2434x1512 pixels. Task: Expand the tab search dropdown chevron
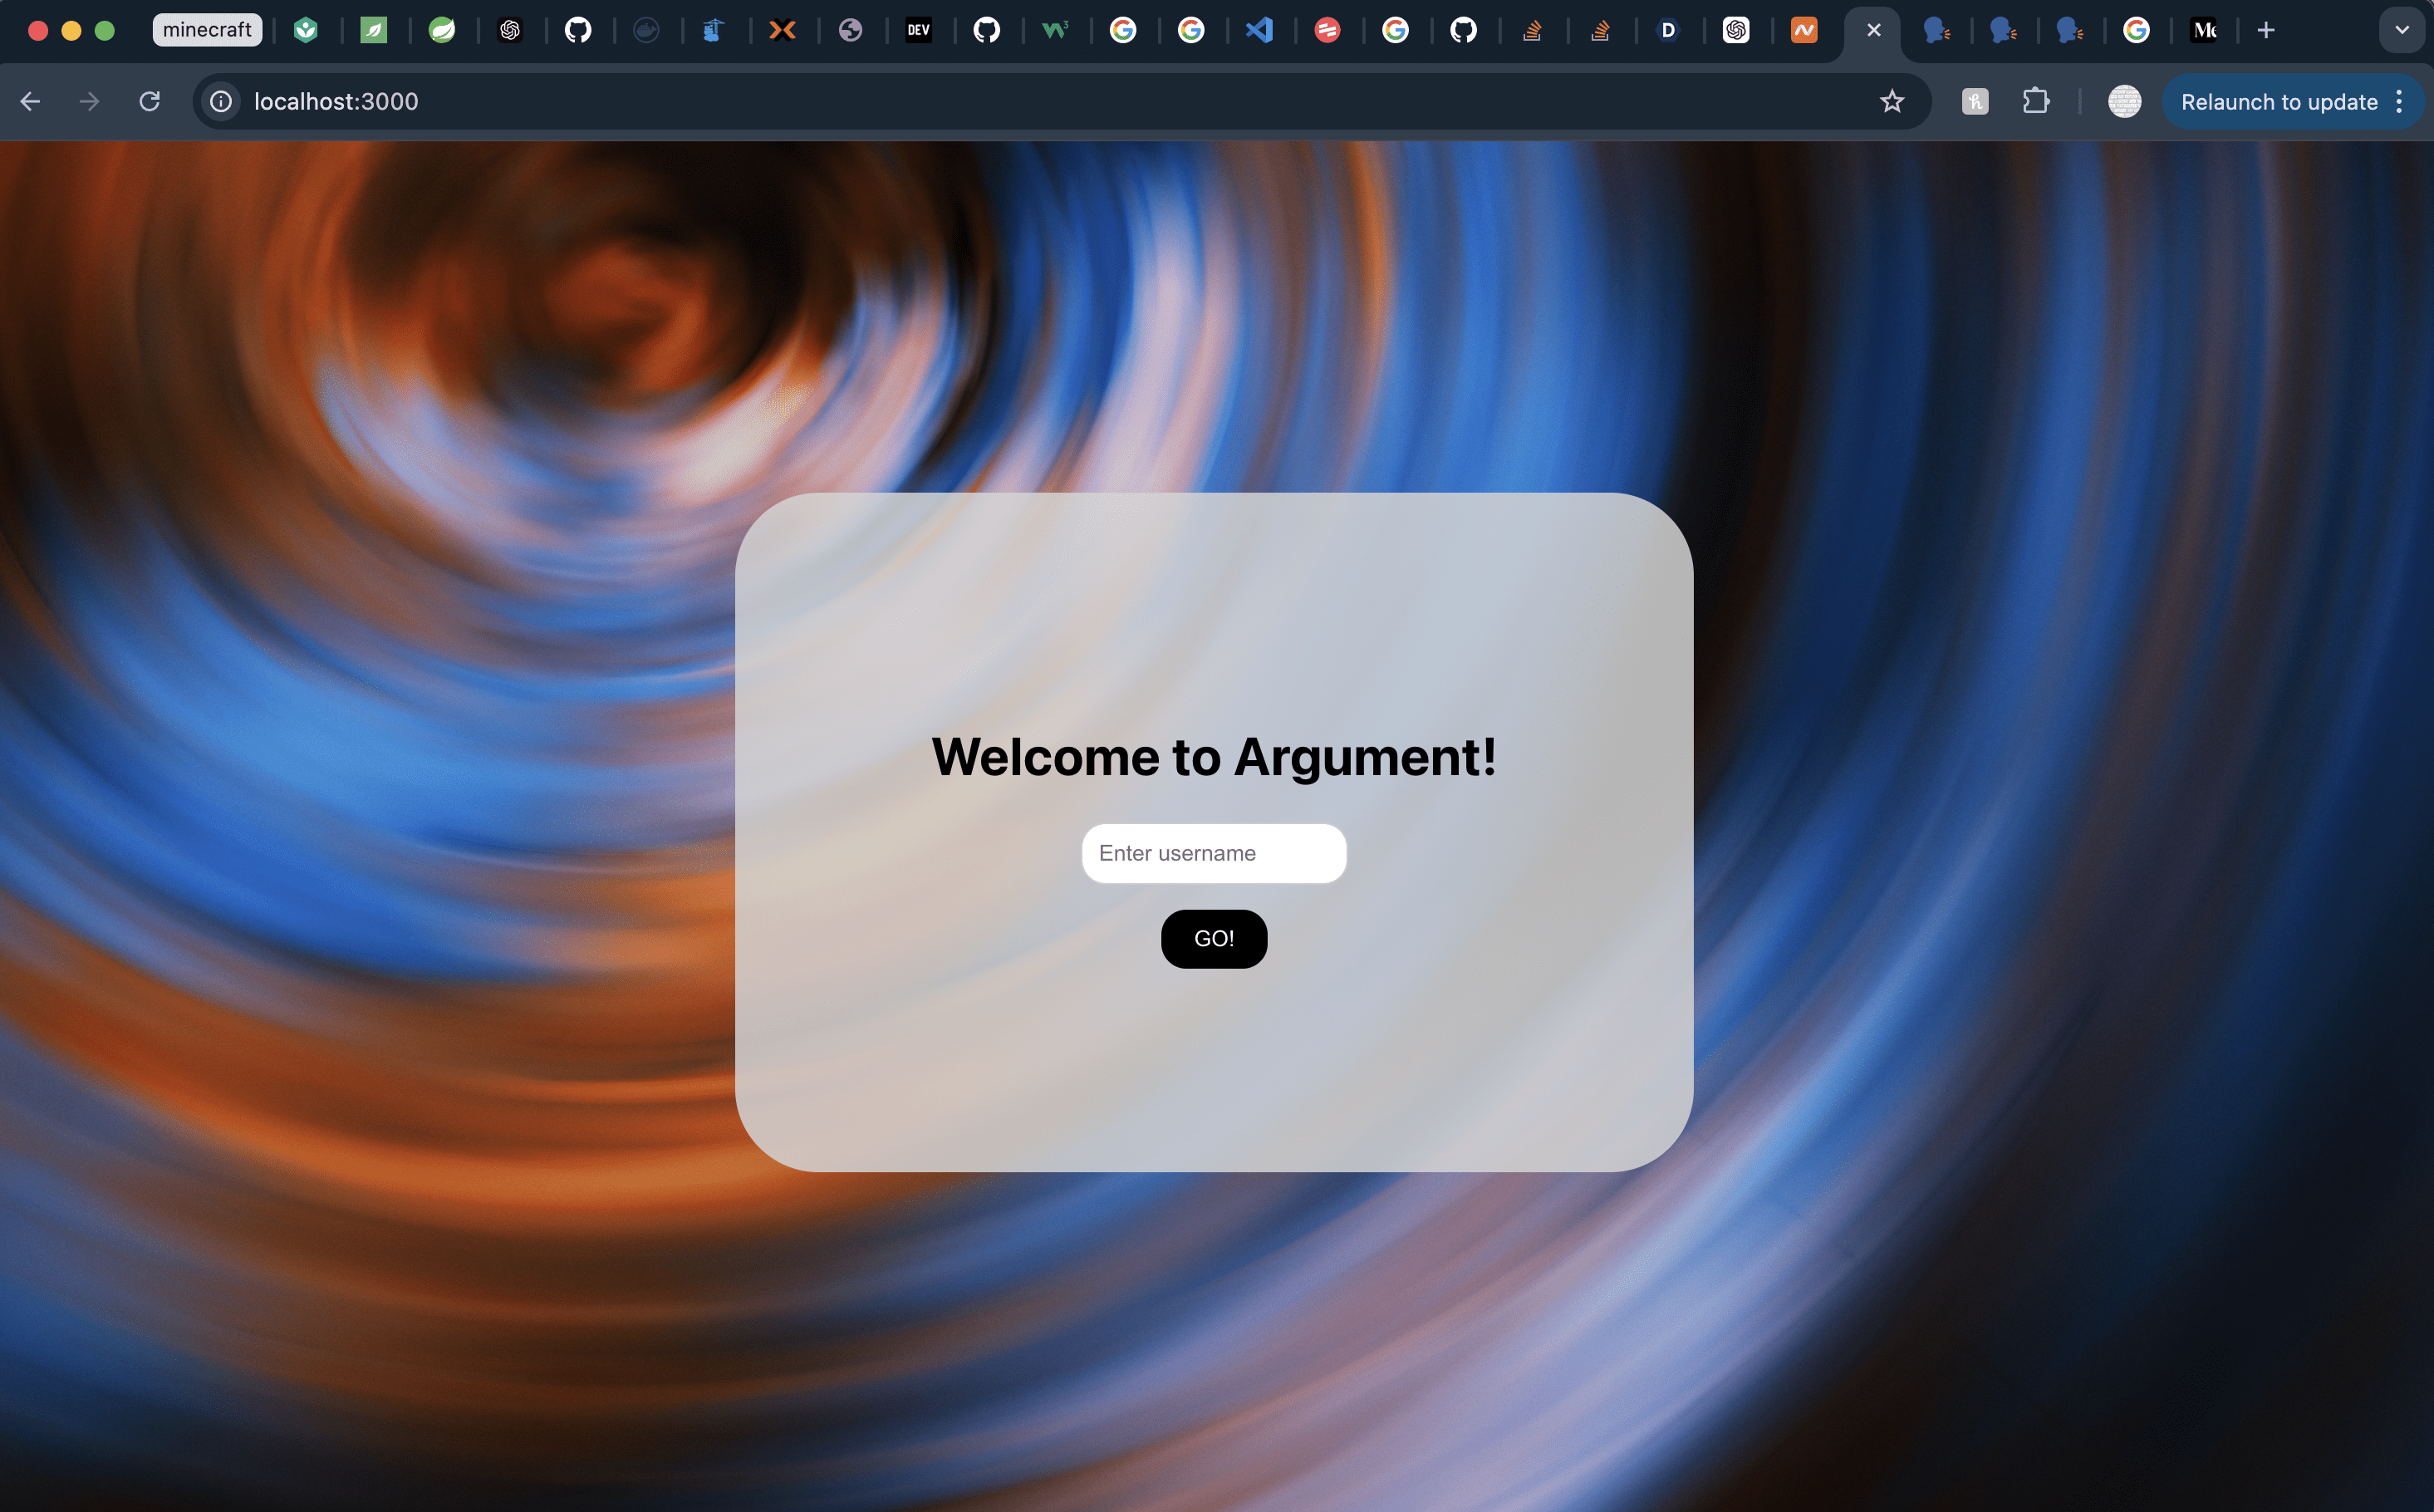coord(2401,30)
